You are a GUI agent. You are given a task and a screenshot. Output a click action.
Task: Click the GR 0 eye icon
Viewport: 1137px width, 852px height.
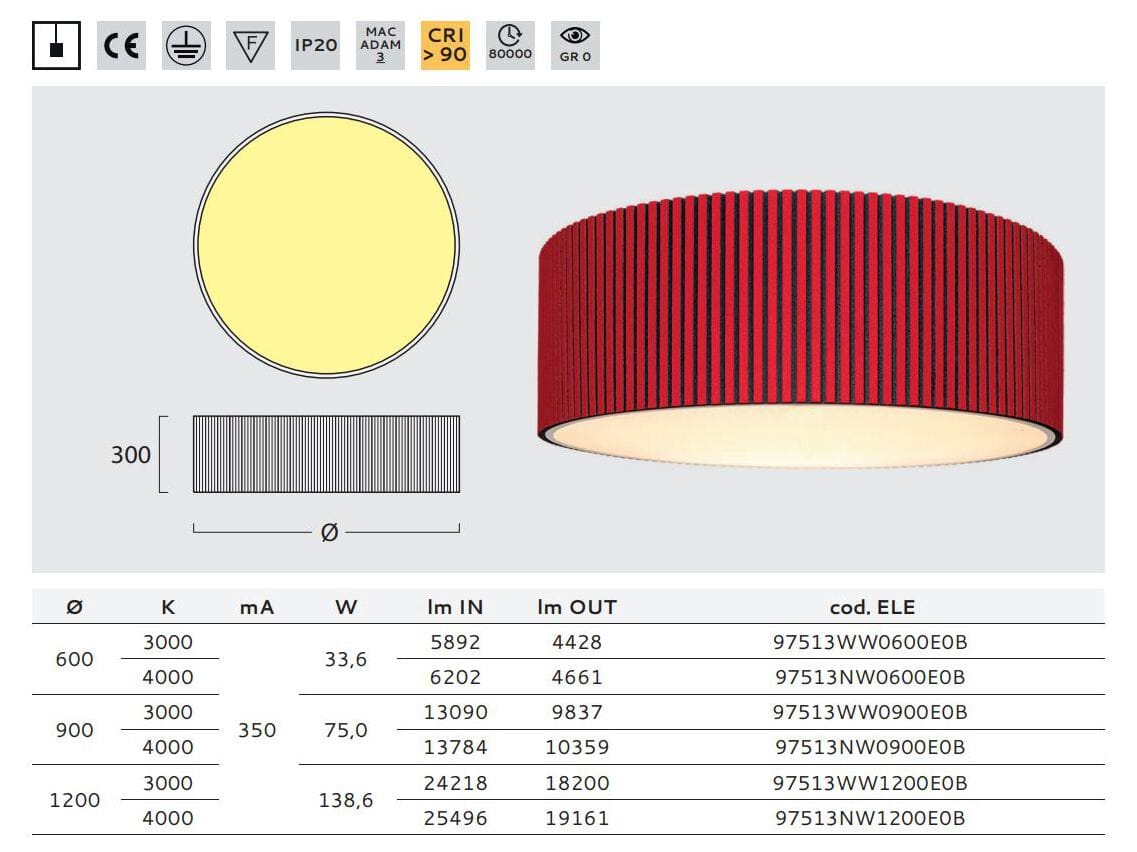[575, 45]
